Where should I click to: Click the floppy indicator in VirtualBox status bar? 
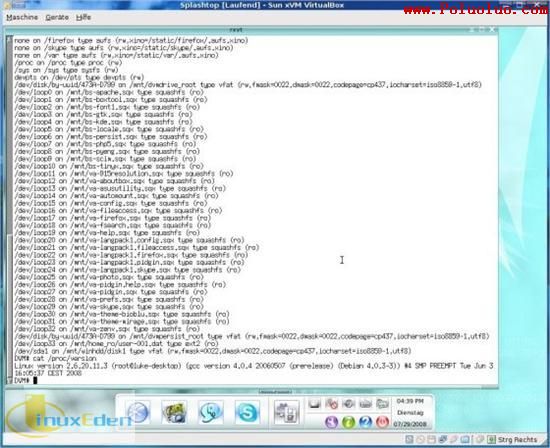click(x=431, y=440)
